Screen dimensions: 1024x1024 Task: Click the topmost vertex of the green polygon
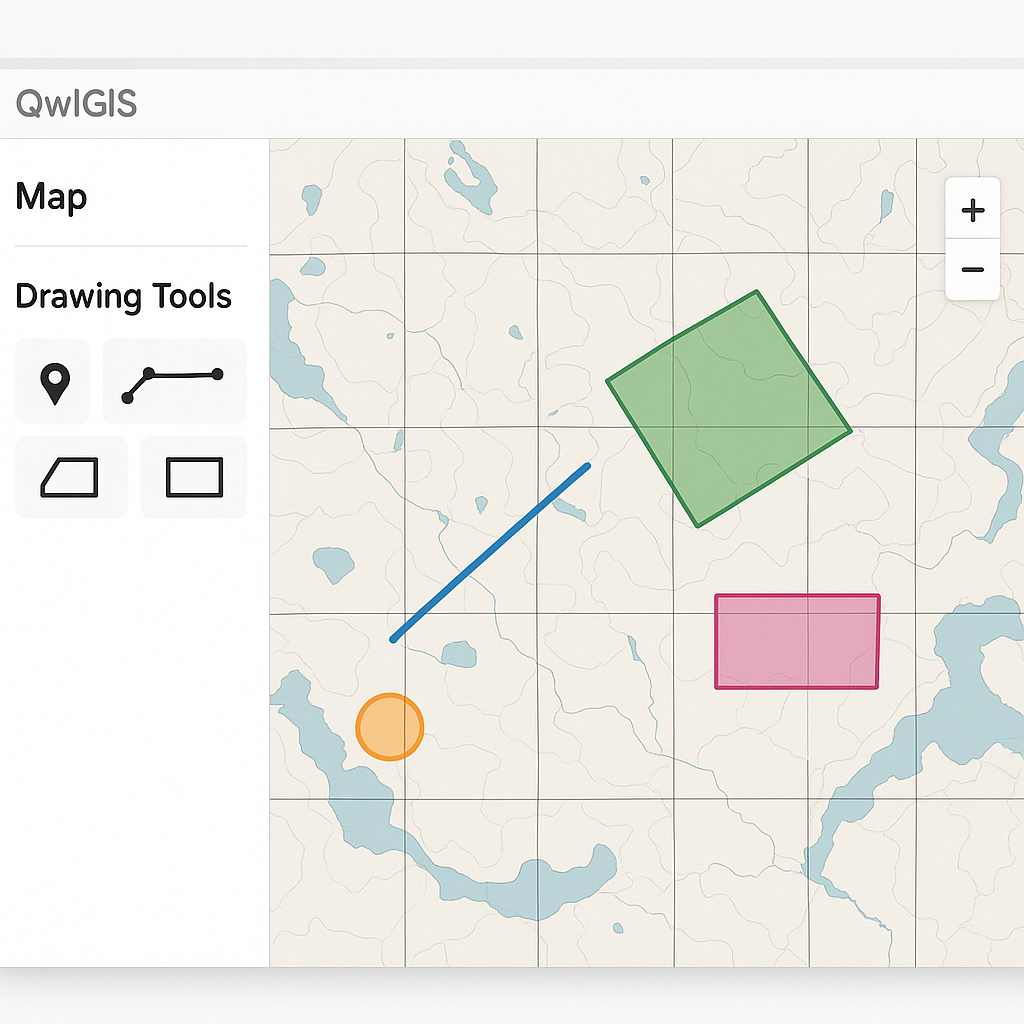[x=757, y=292]
